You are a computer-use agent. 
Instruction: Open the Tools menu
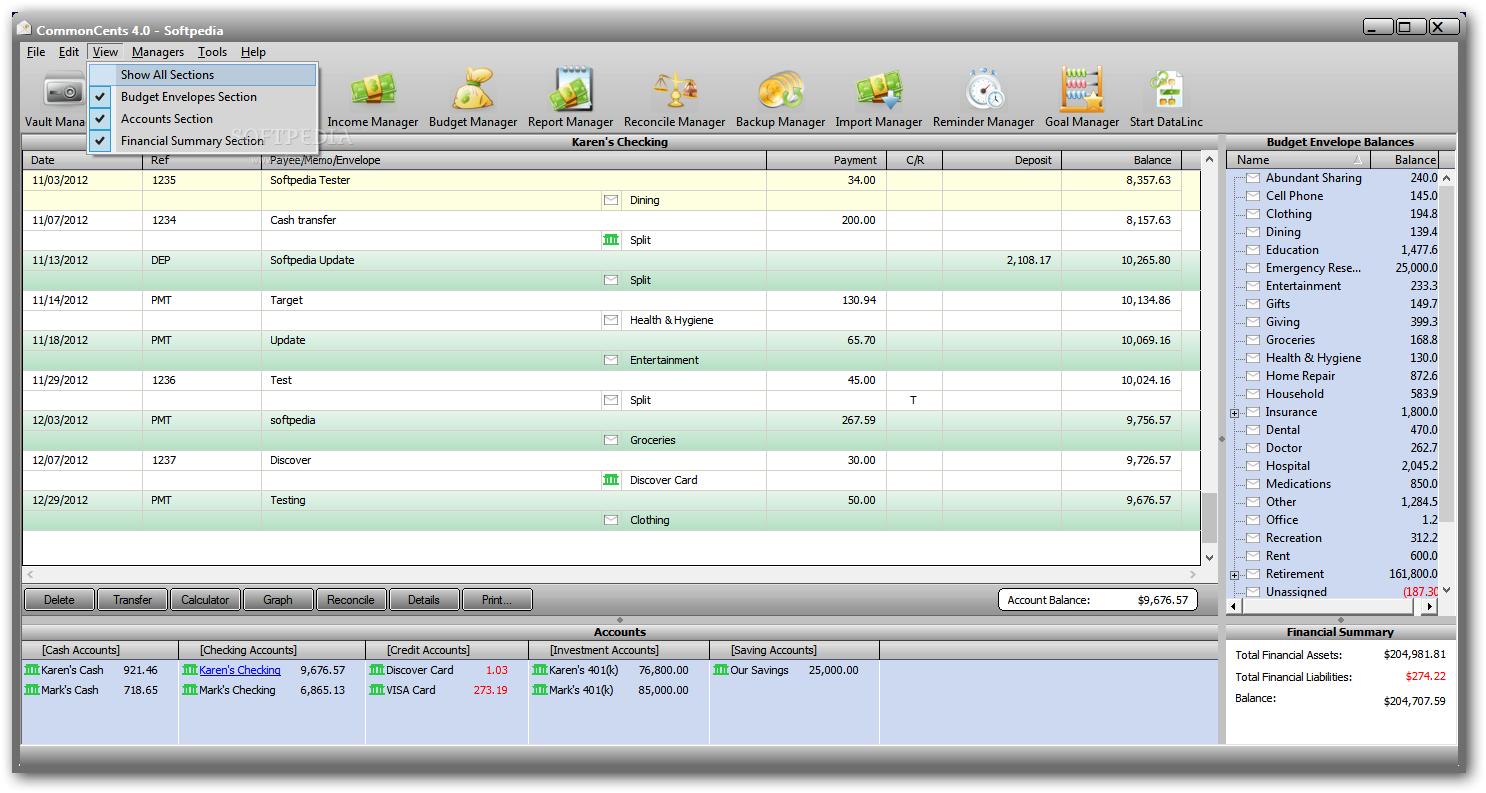pyautogui.click(x=212, y=52)
